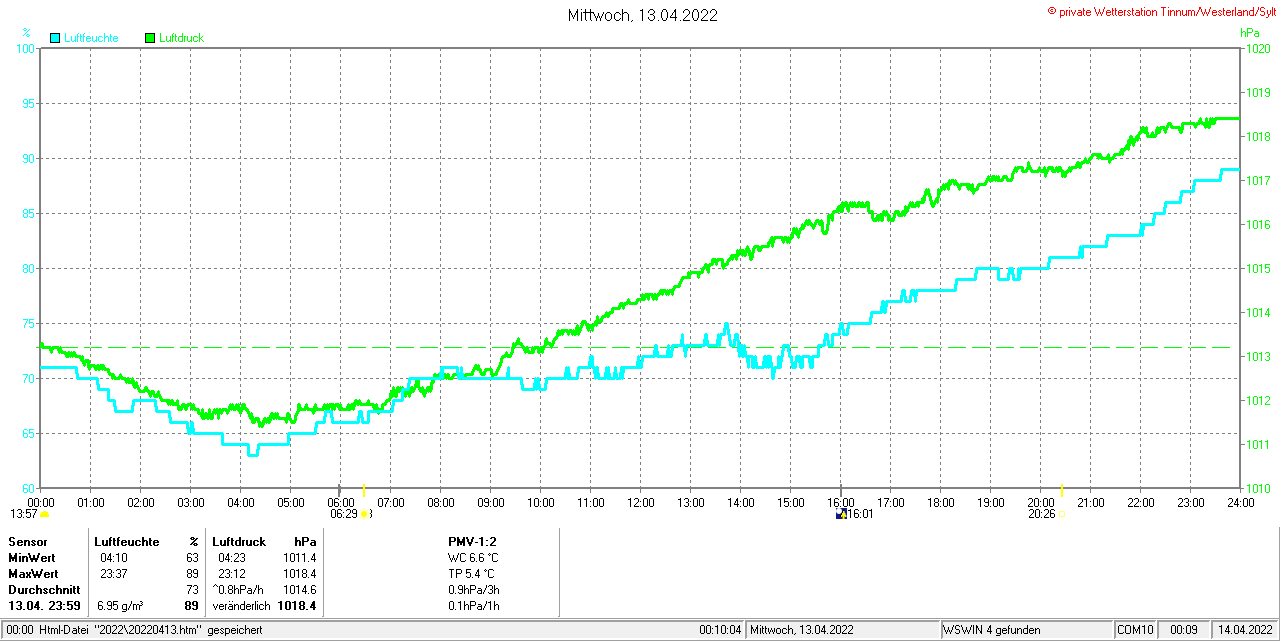Click the moonrise icon at 16:01
1280x641 pixels.
coord(841,514)
